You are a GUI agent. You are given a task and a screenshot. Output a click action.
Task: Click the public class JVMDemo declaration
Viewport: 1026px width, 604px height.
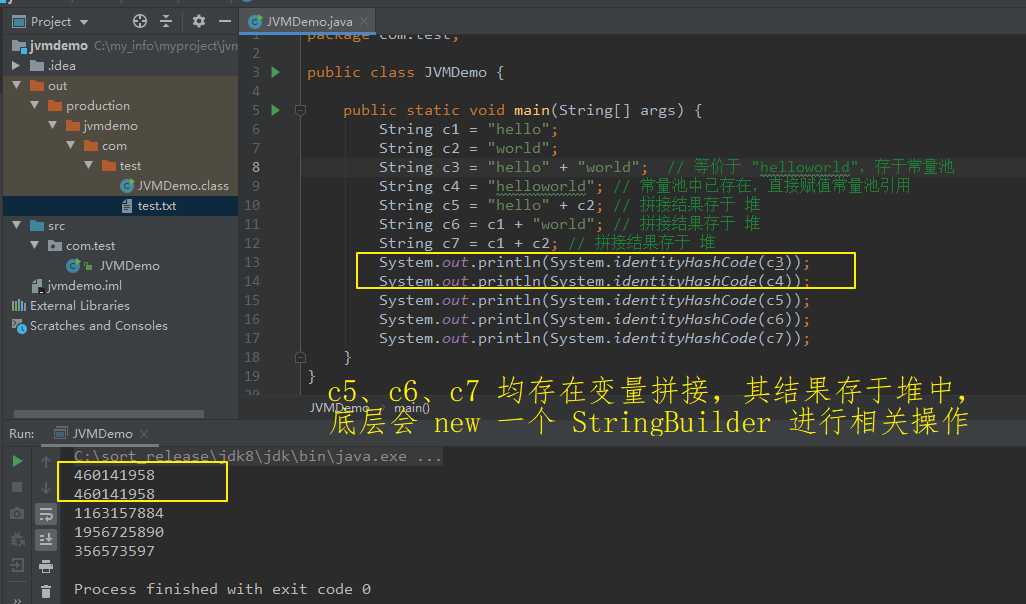(x=406, y=72)
